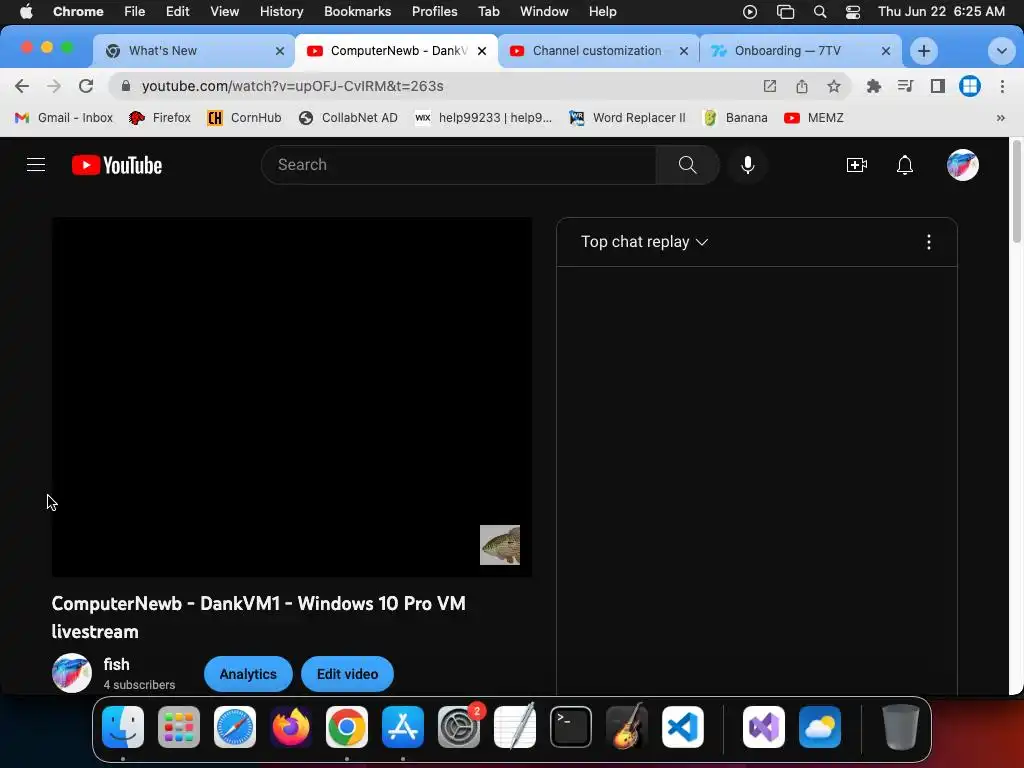
Task: Click the share icon in the address bar
Action: (802, 86)
